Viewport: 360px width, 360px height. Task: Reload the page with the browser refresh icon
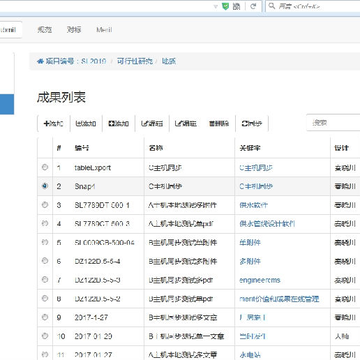[253, 6]
